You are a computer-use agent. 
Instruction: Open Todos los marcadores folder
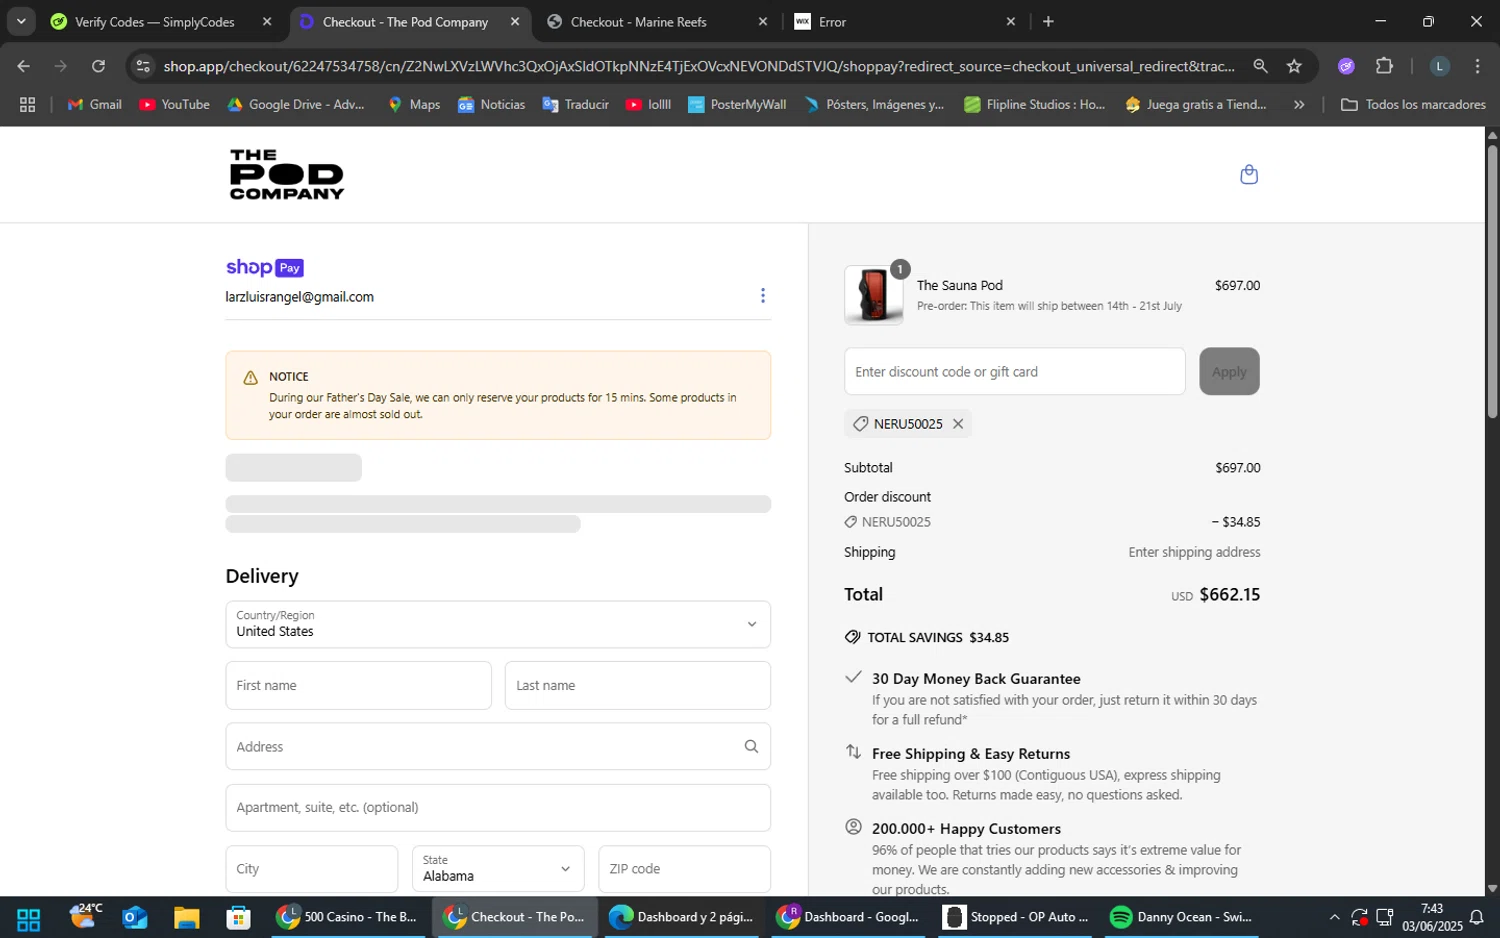pos(1413,104)
